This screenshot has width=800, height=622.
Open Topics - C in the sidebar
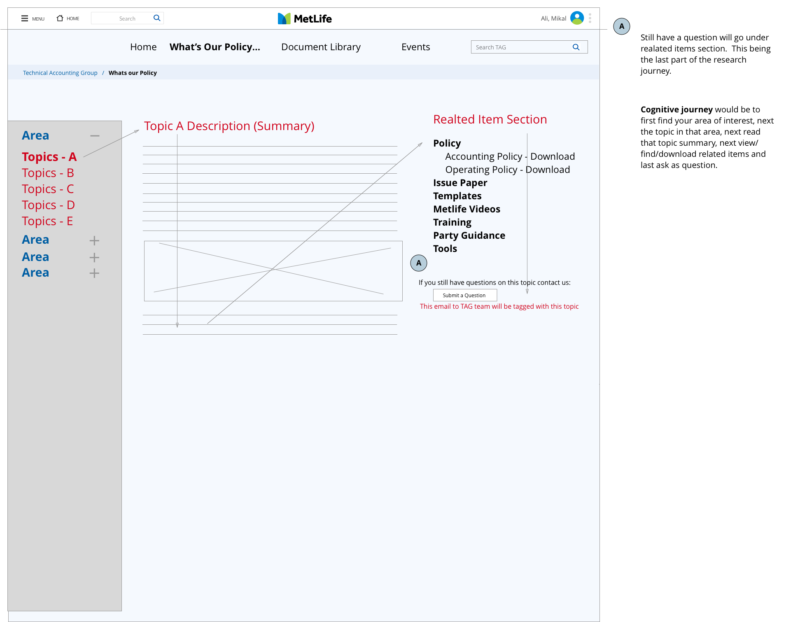tap(48, 189)
